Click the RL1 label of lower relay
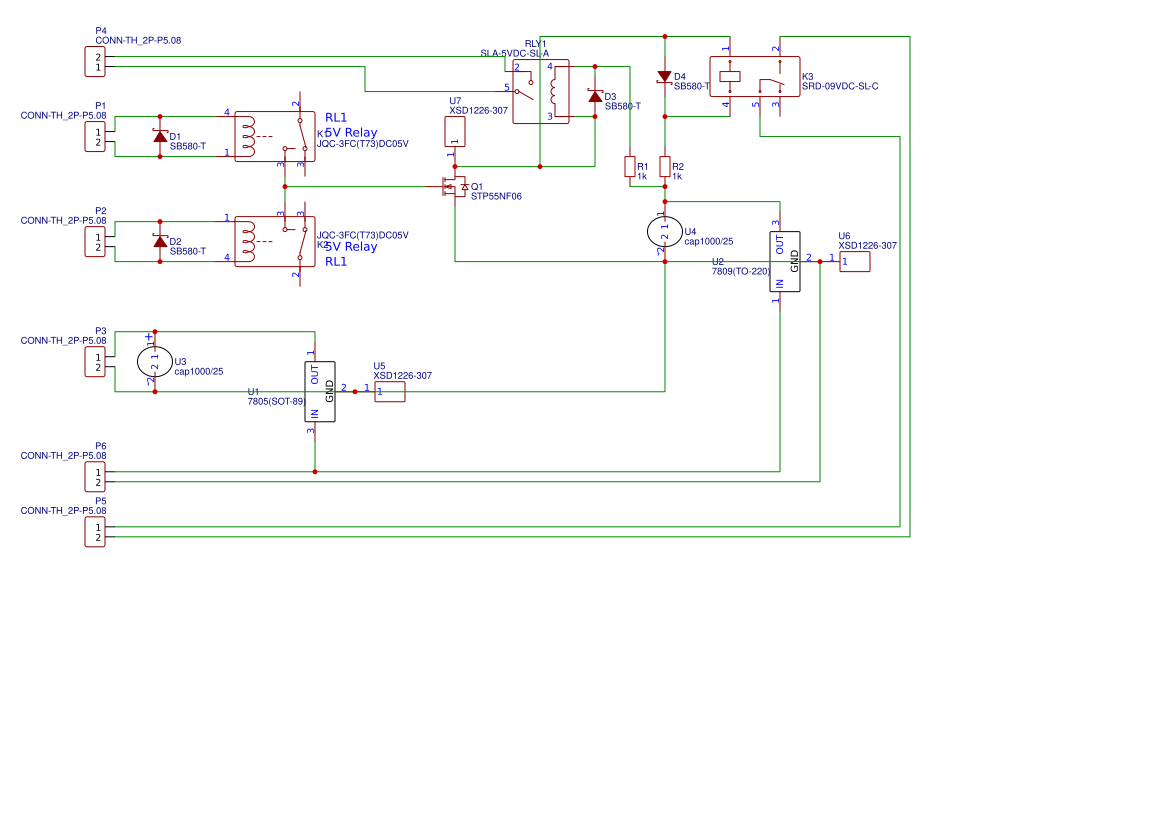The width and height of the screenshot is (1169, 828). click(x=336, y=262)
